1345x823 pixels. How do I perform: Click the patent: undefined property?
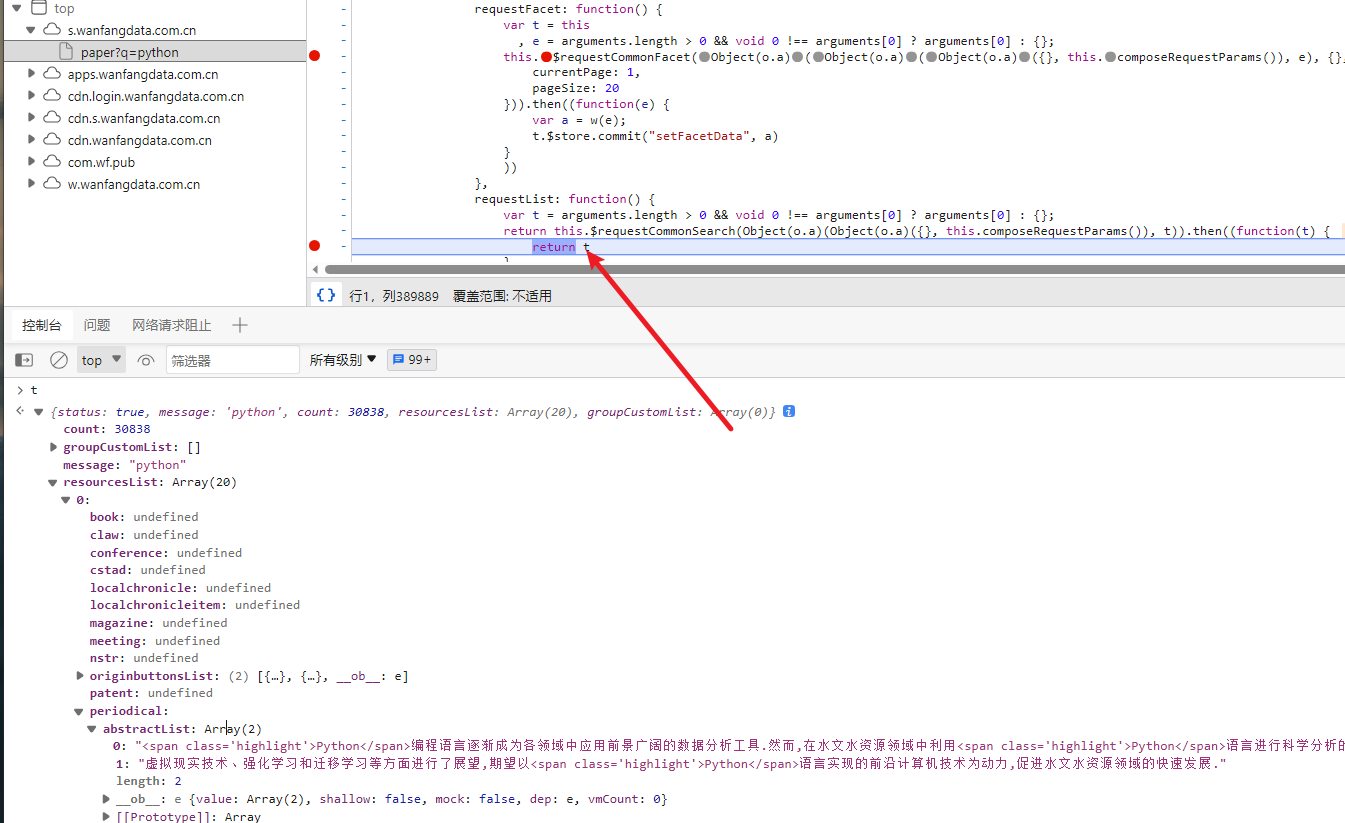point(151,693)
